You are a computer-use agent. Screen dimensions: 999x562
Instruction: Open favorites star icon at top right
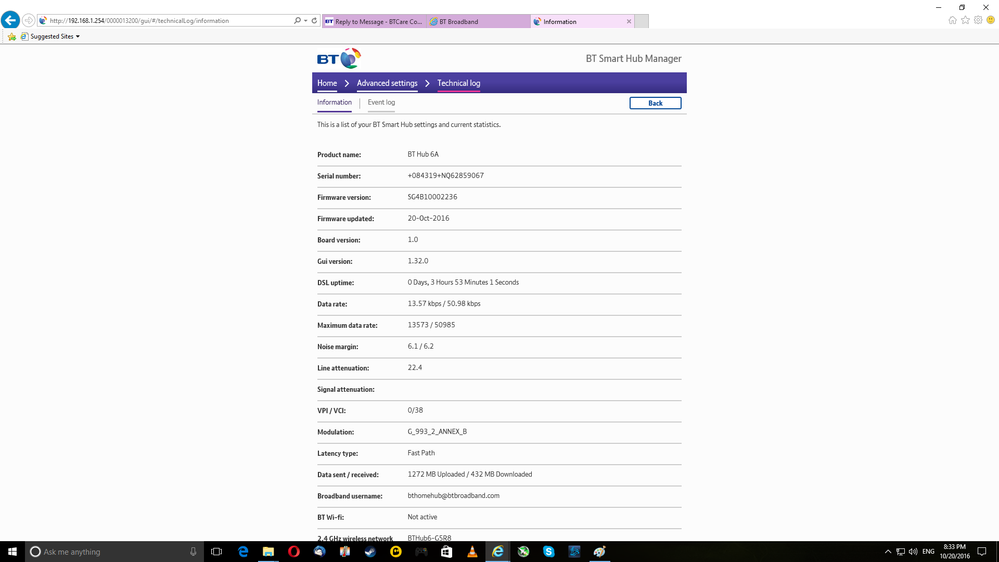click(965, 20)
